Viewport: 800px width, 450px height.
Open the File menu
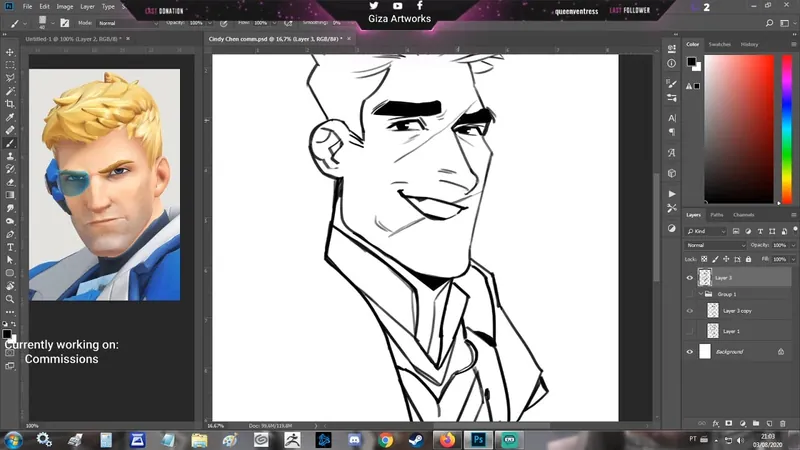(x=28, y=7)
